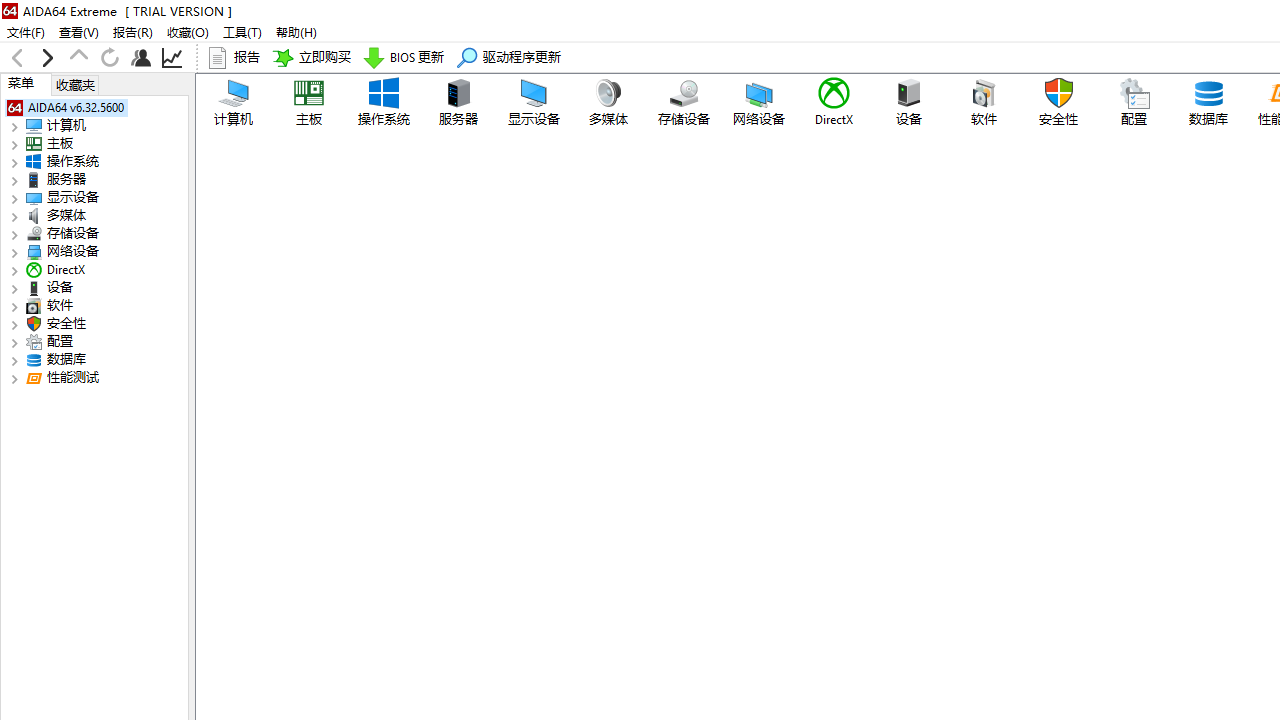Expand the 服务器 tree node
1280x720 pixels.
click(14, 181)
